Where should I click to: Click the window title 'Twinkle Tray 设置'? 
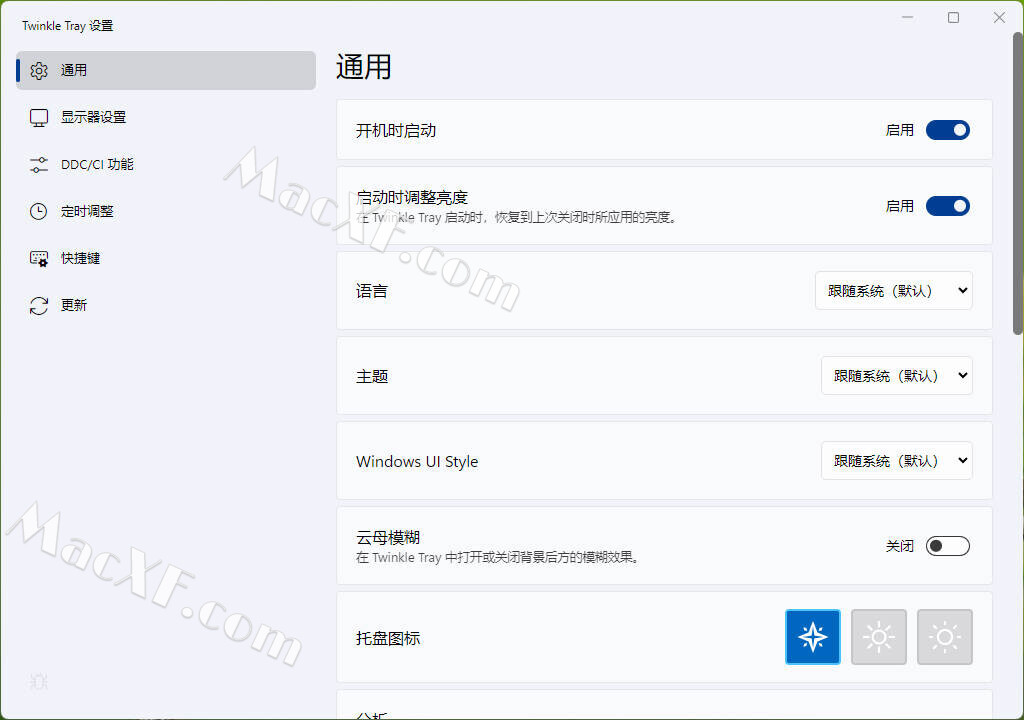click(x=68, y=25)
